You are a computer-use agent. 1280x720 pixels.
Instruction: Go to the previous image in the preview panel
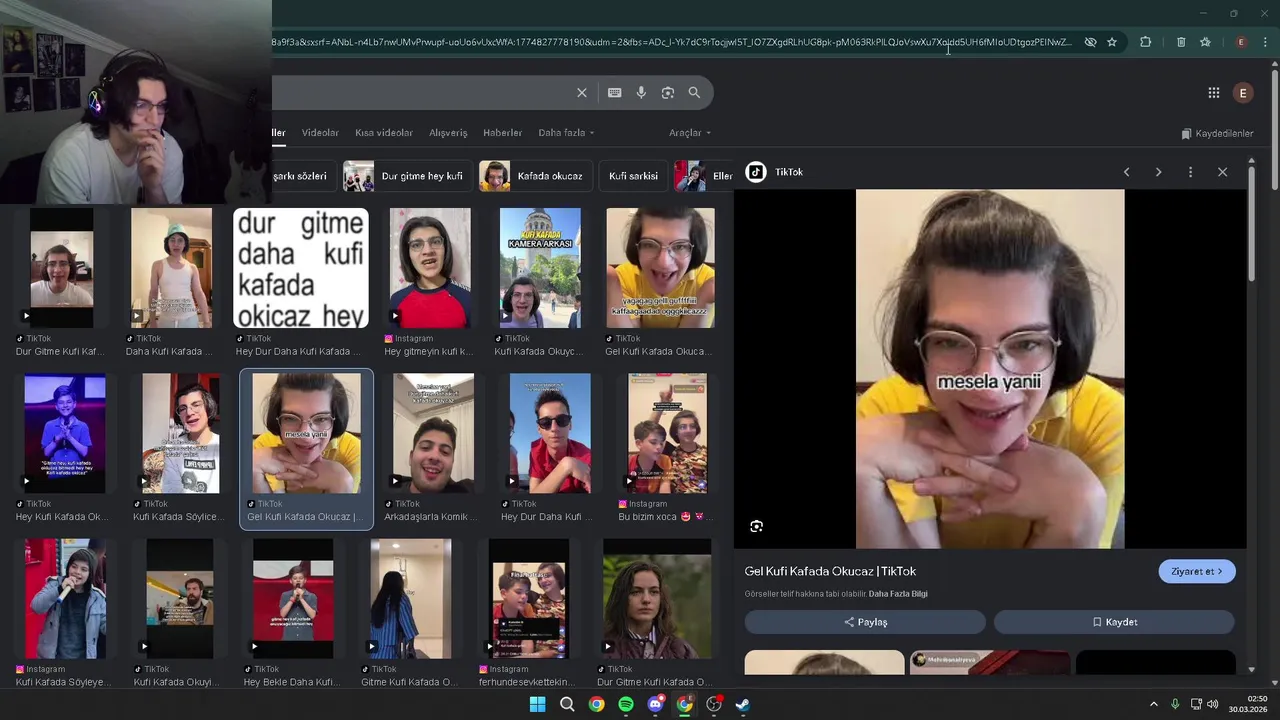1127,172
